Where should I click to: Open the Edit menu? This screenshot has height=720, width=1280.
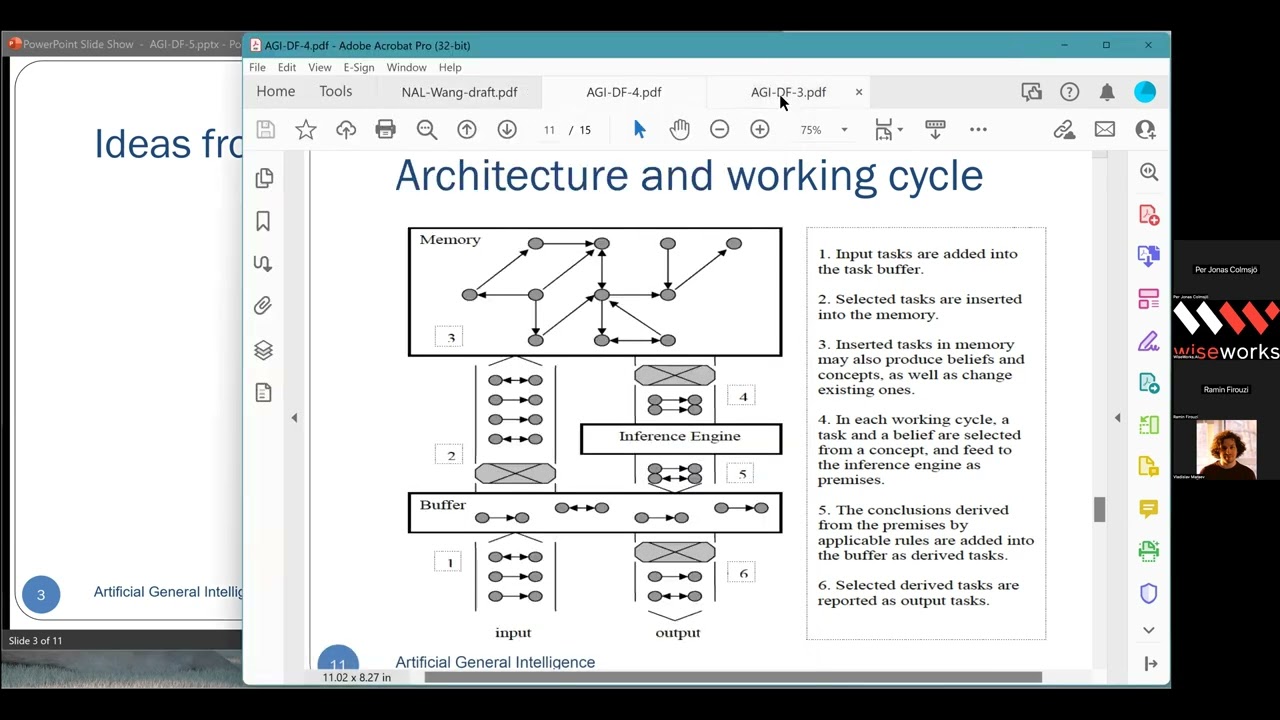[x=287, y=67]
